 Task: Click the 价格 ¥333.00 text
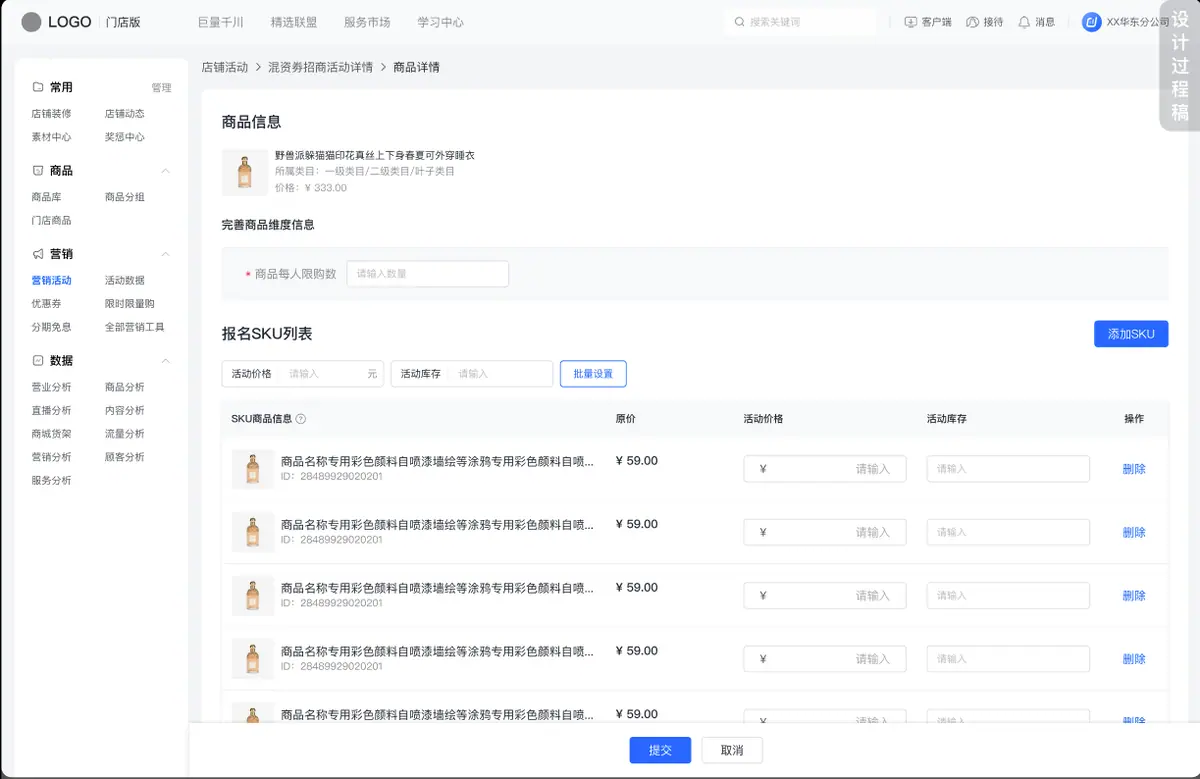pos(311,188)
